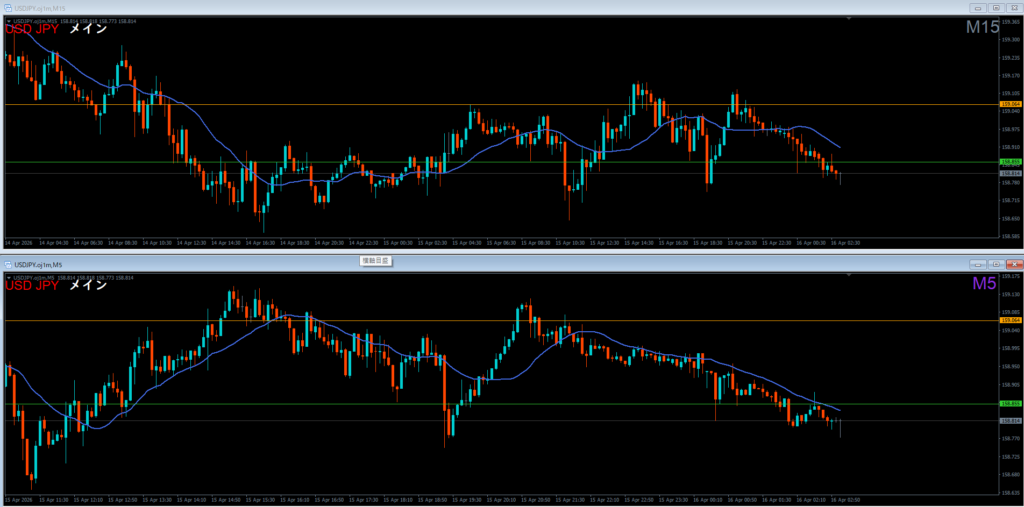
Task: Click the 16 Apr 02:30 time label in M15 chart
Action: point(845,242)
